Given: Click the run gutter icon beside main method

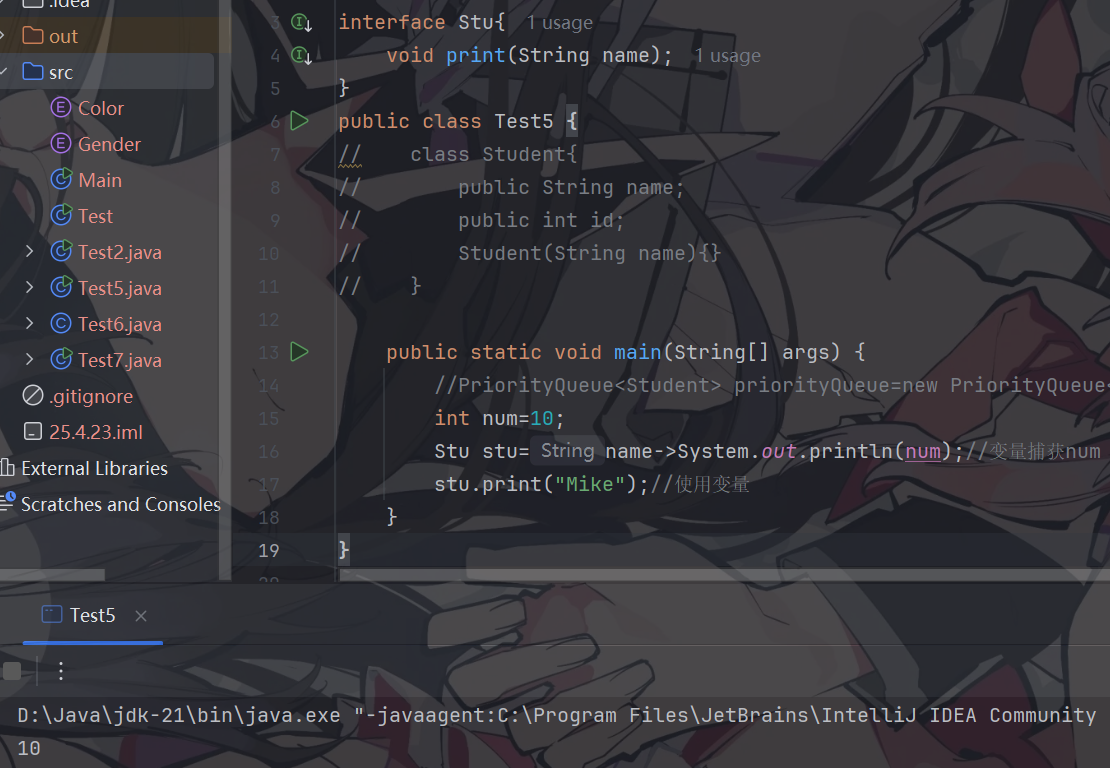Looking at the screenshot, I should click(299, 352).
